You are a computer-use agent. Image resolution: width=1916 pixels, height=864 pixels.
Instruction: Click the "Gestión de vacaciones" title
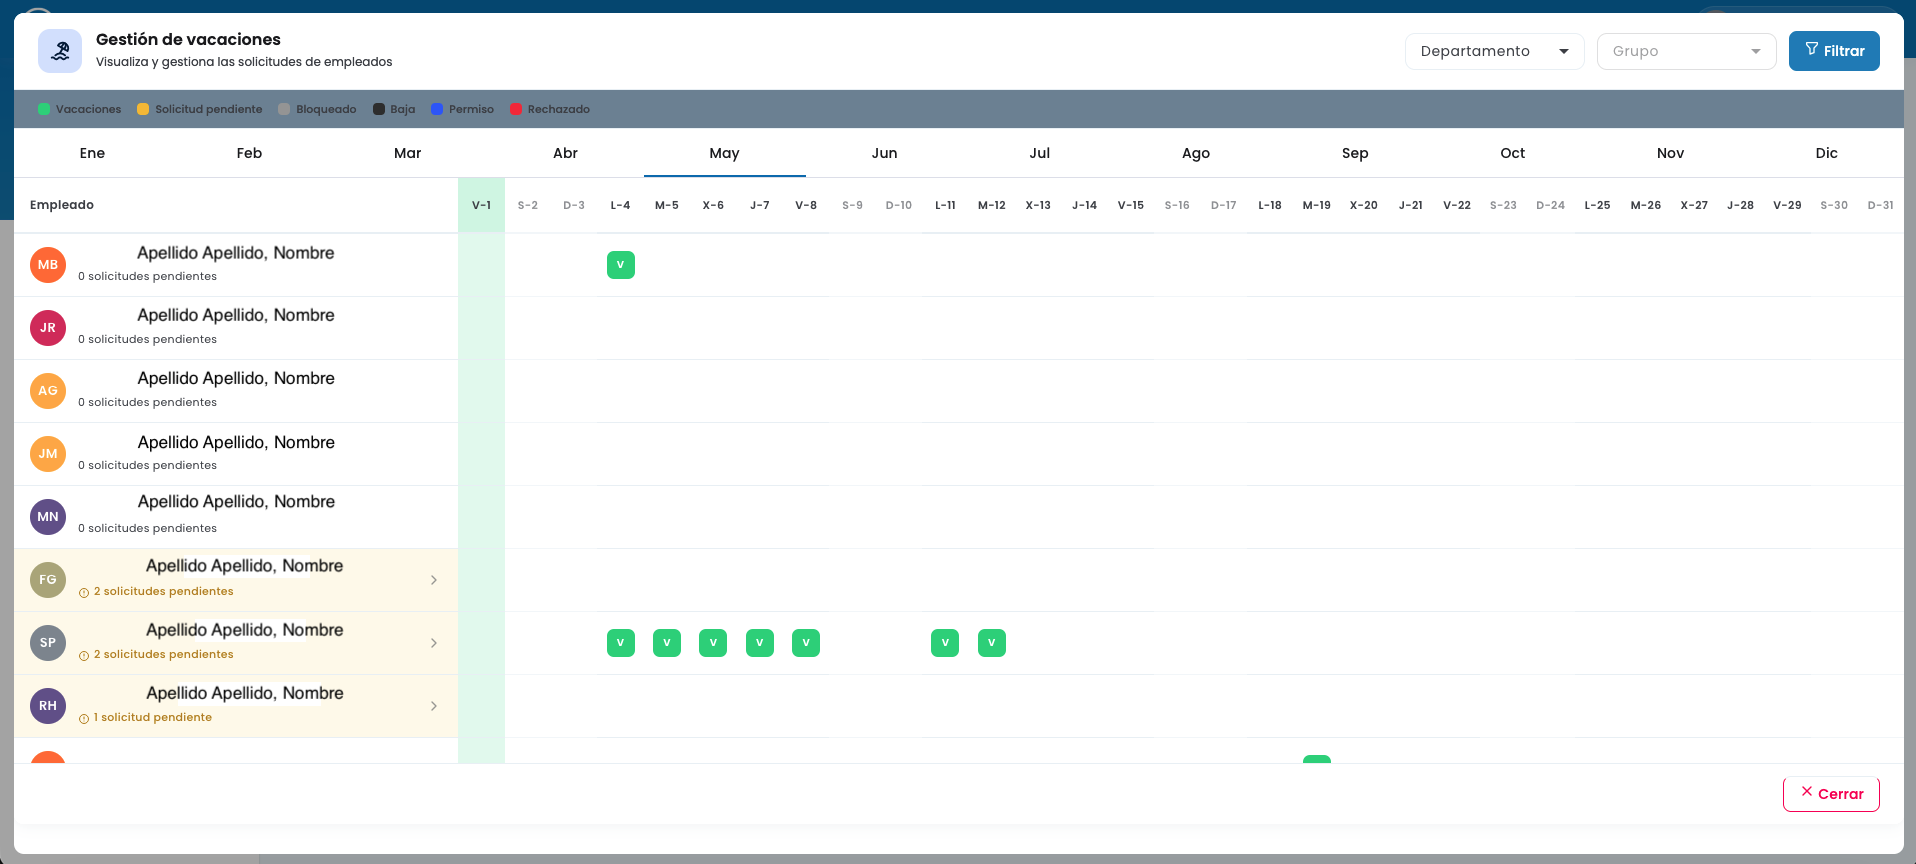(188, 39)
